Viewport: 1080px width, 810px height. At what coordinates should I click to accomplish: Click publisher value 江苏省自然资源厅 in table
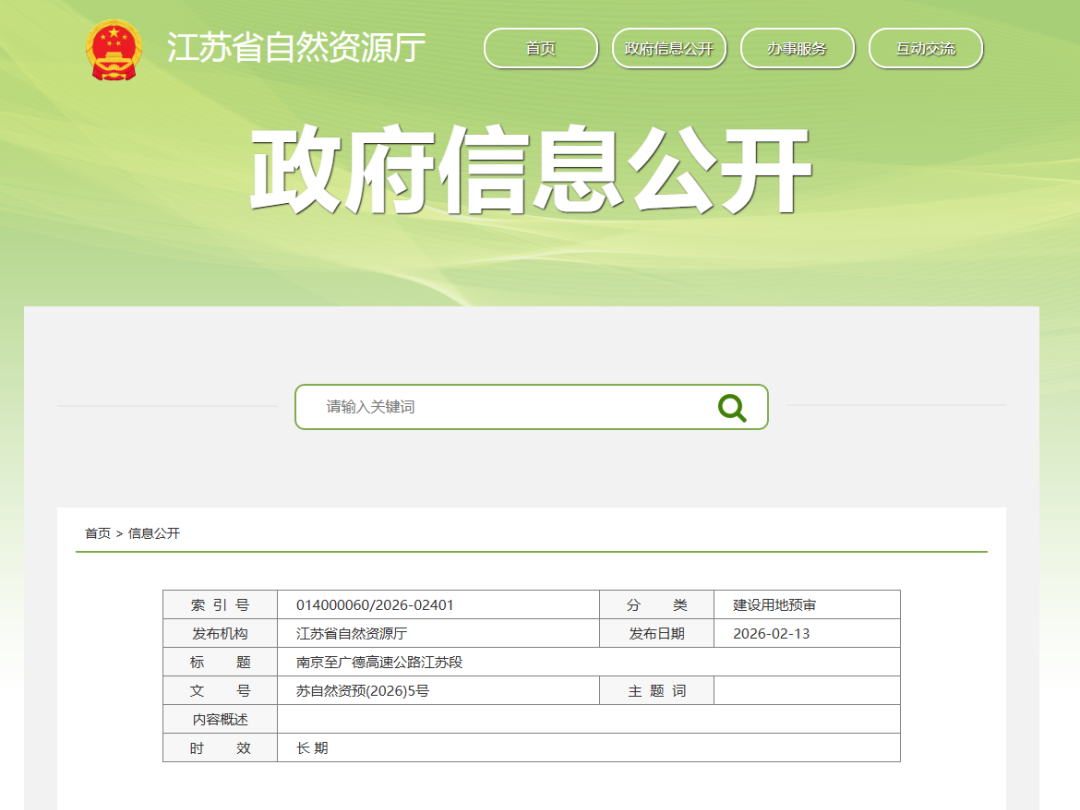click(351, 634)
